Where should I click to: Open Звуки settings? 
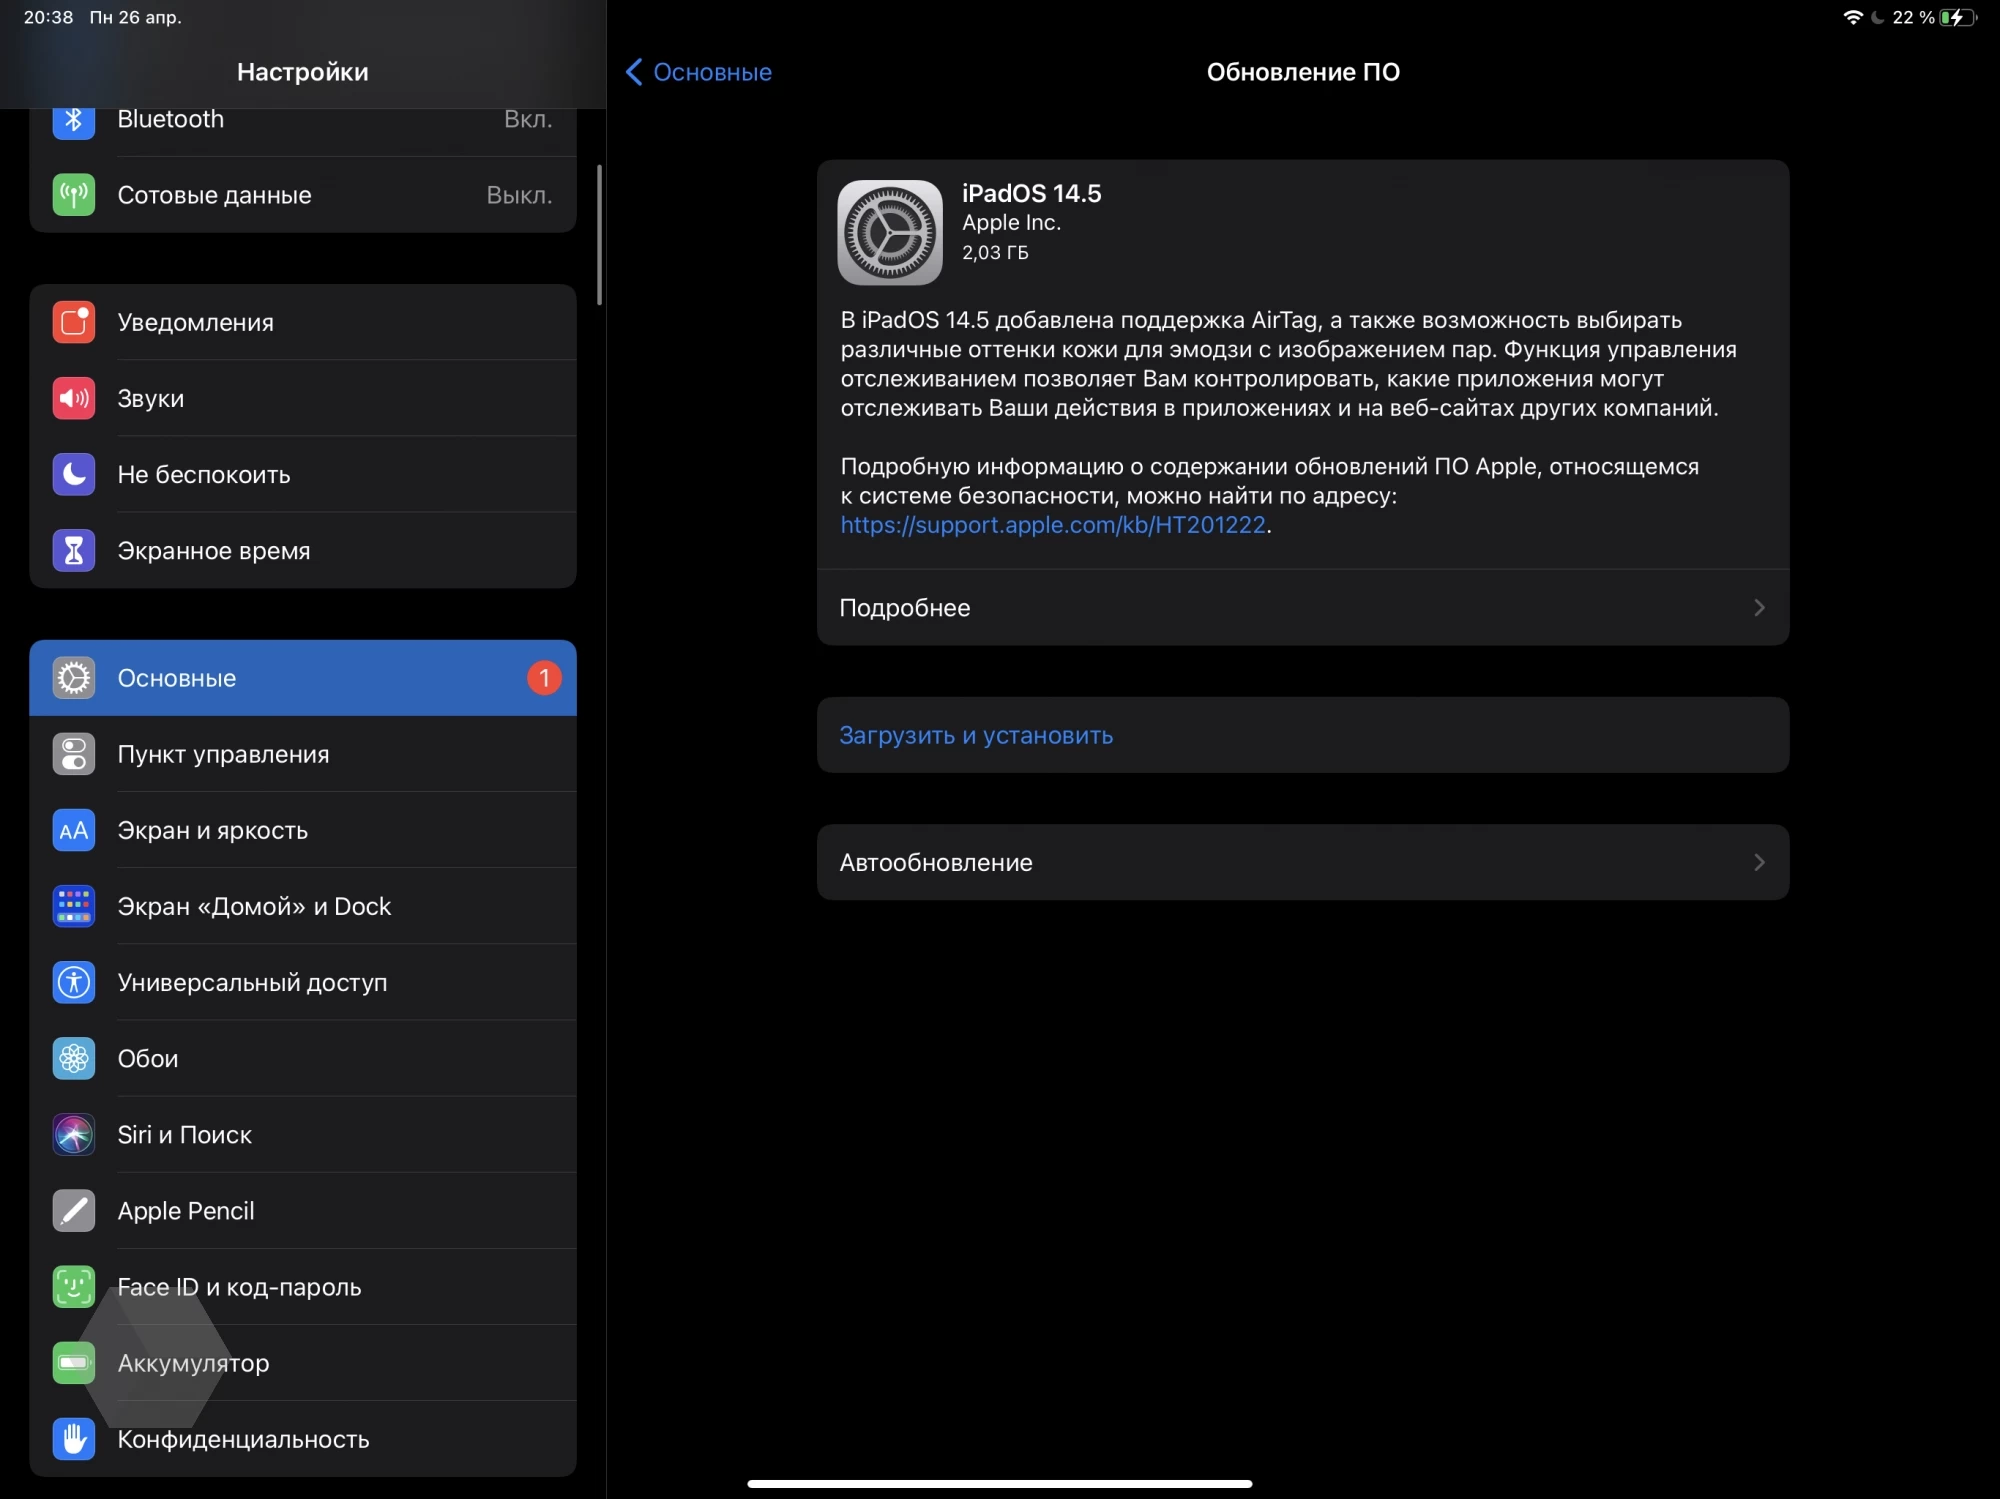pos(303,398)
